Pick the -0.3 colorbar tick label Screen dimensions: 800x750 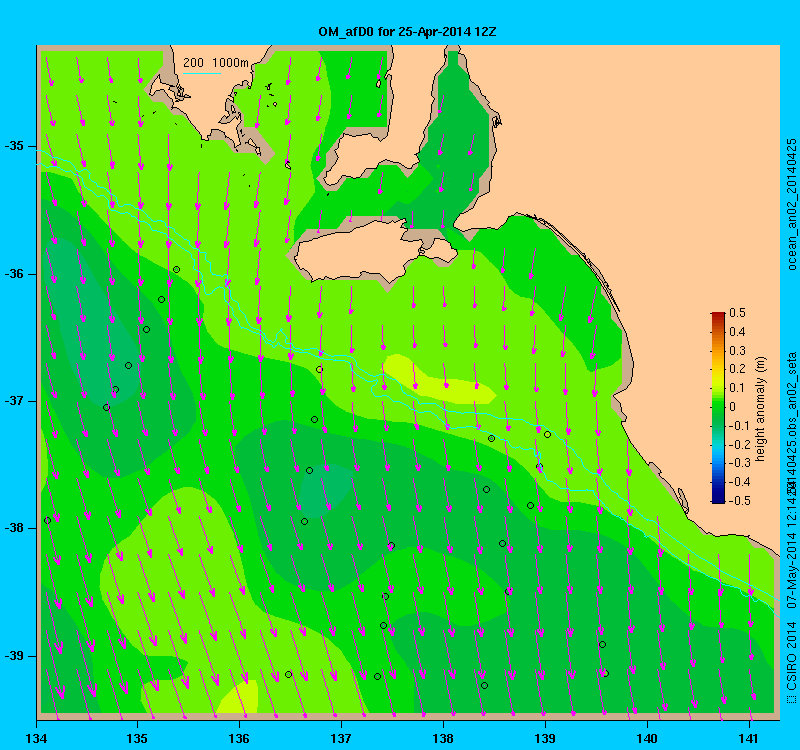[x=739, y=463]
